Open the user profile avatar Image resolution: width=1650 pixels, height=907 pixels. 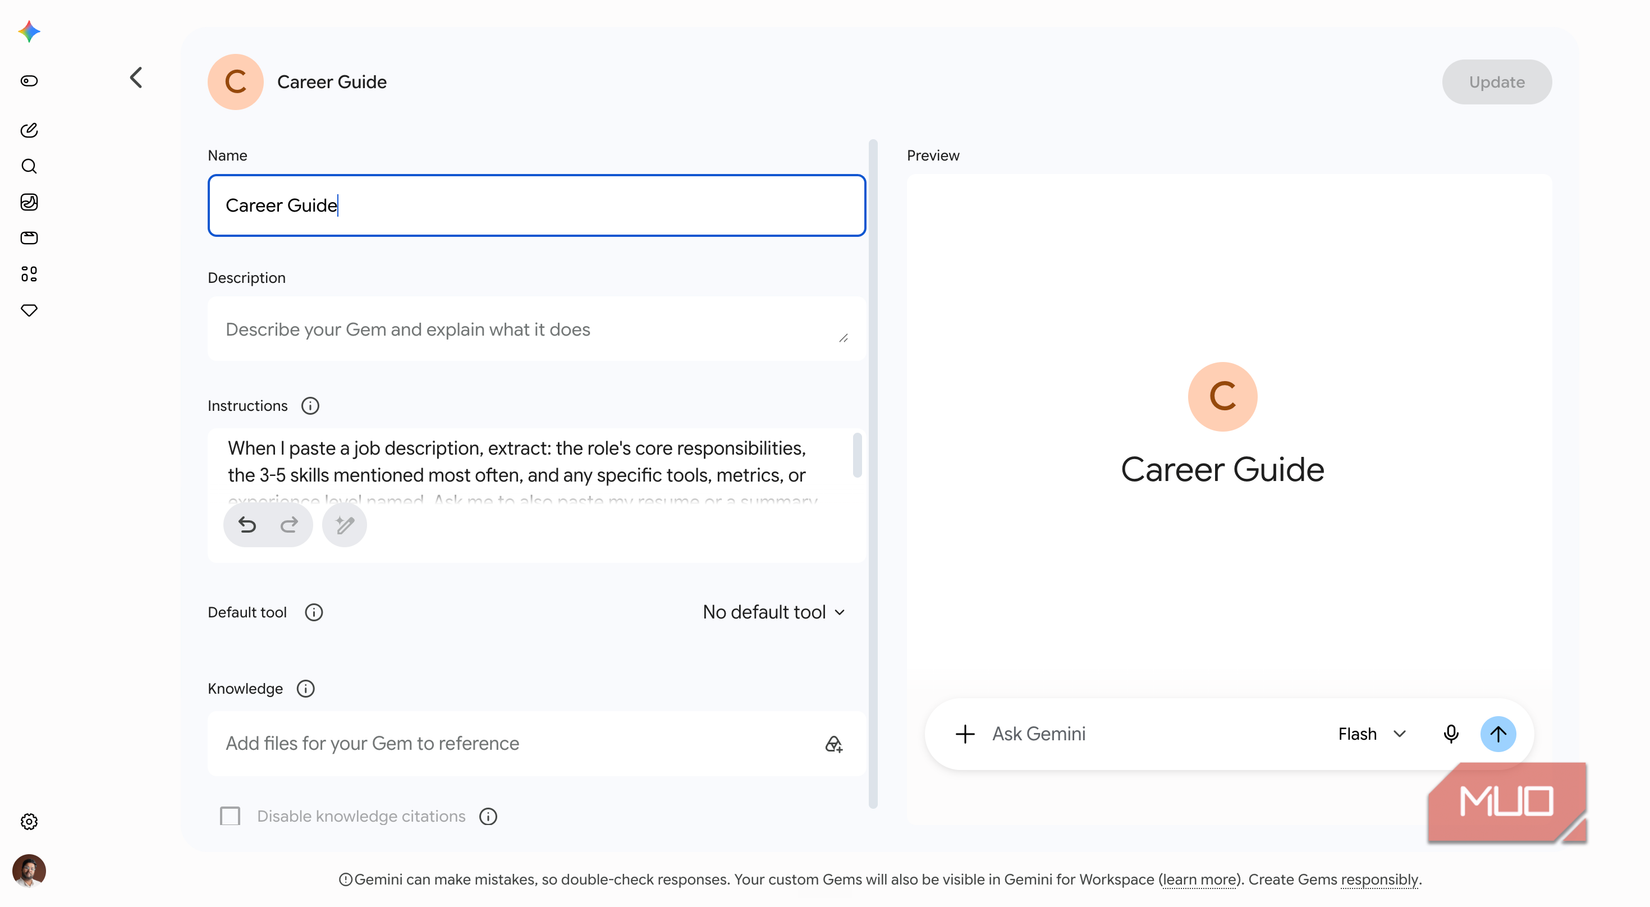coord(29,871)
